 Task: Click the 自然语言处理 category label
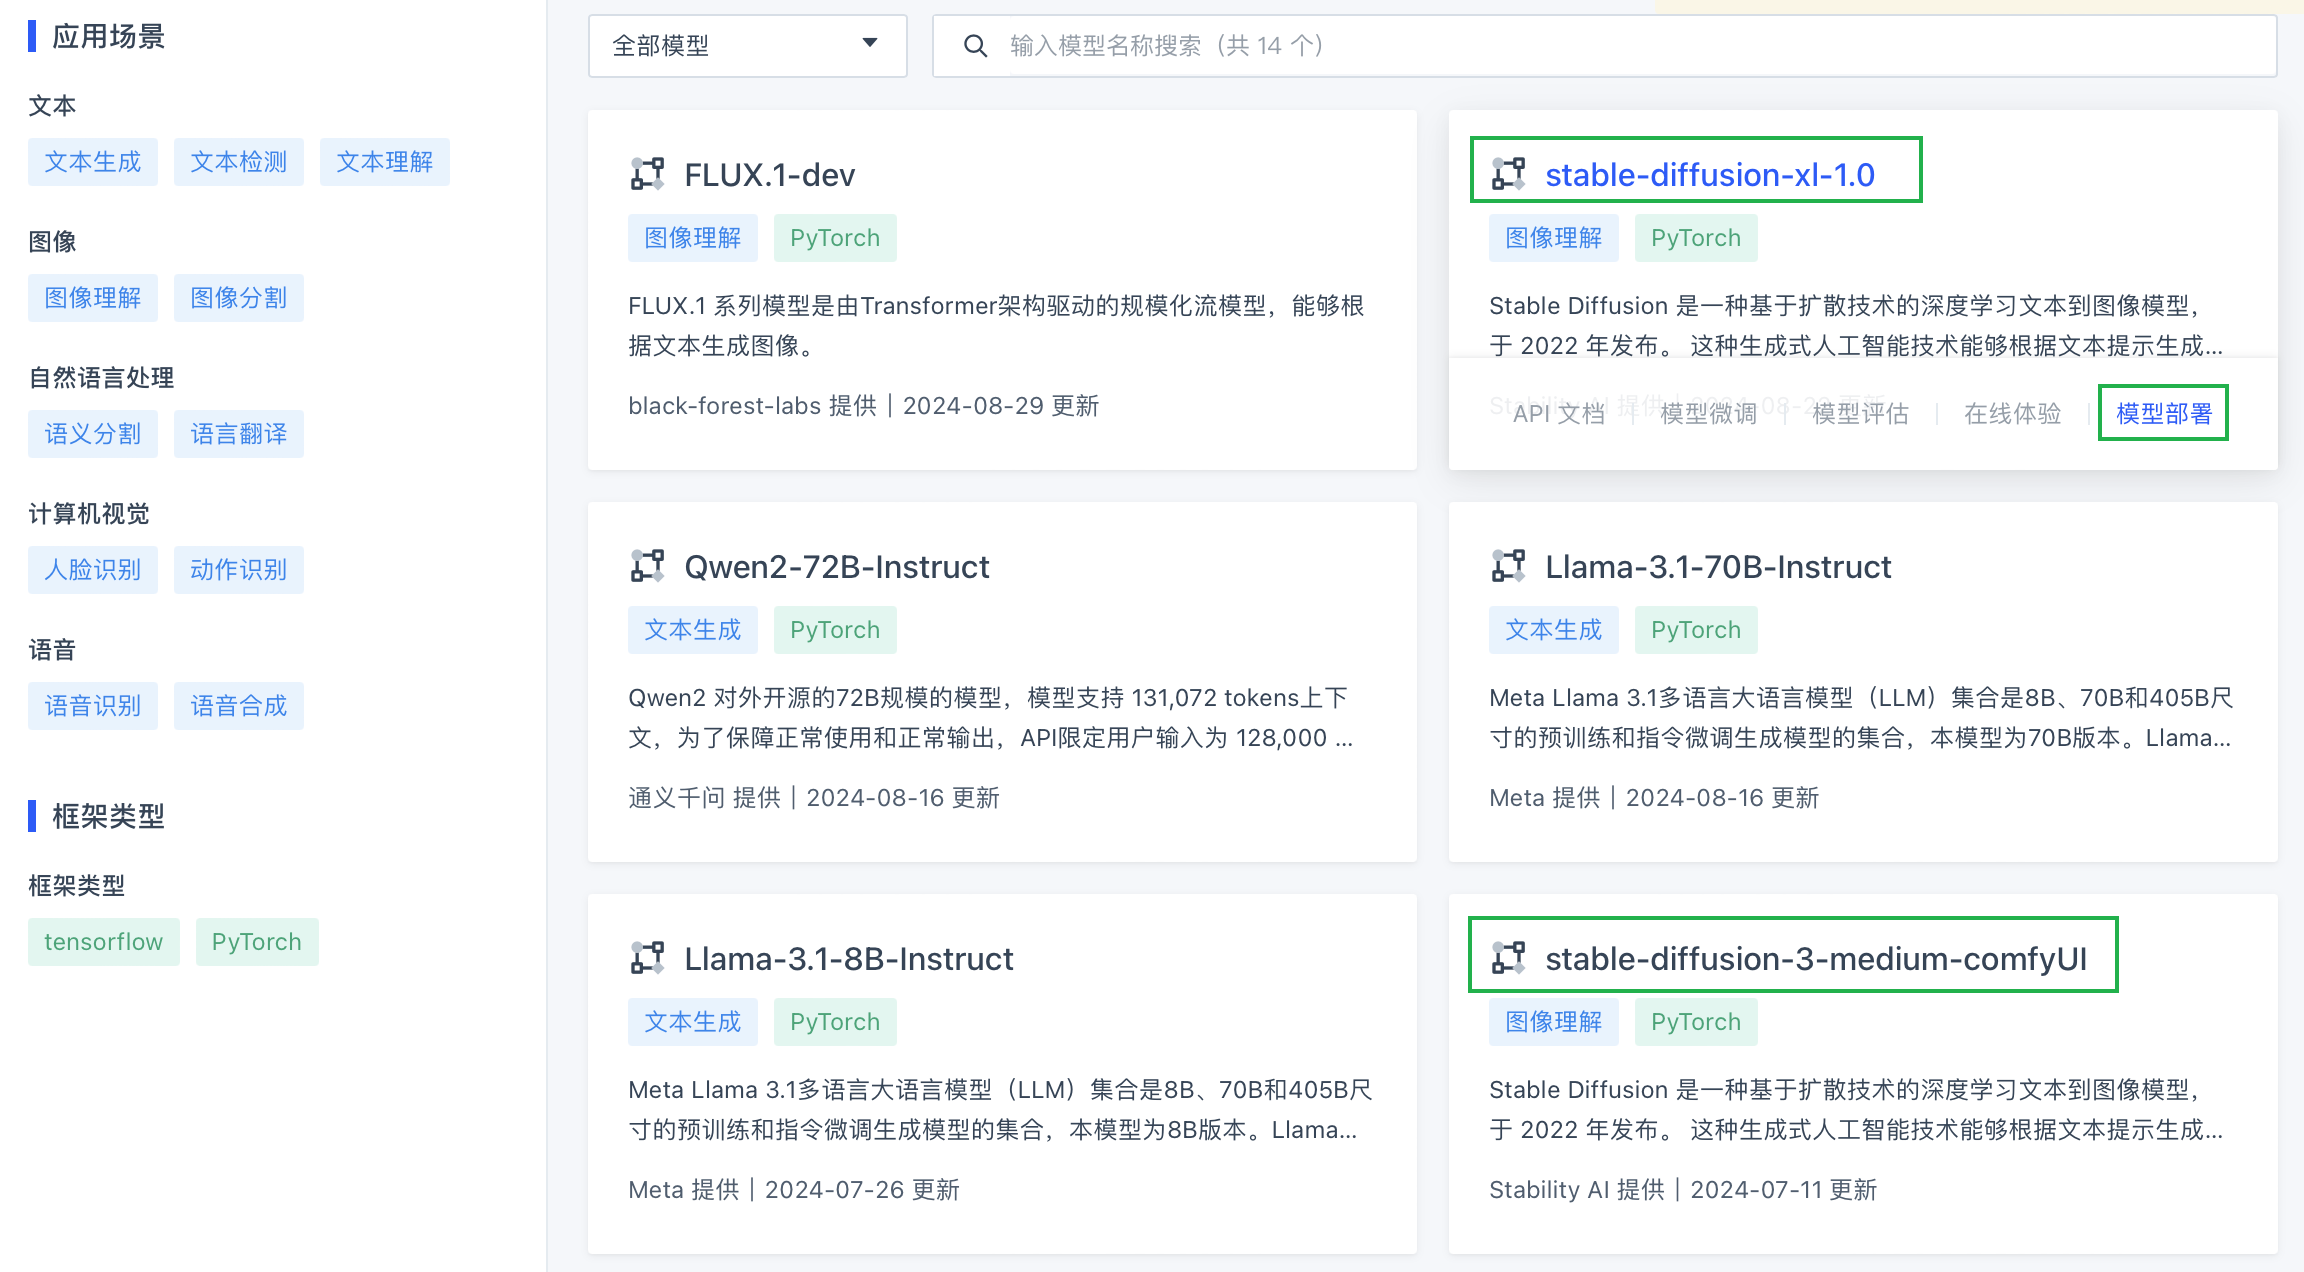(101, 378)
